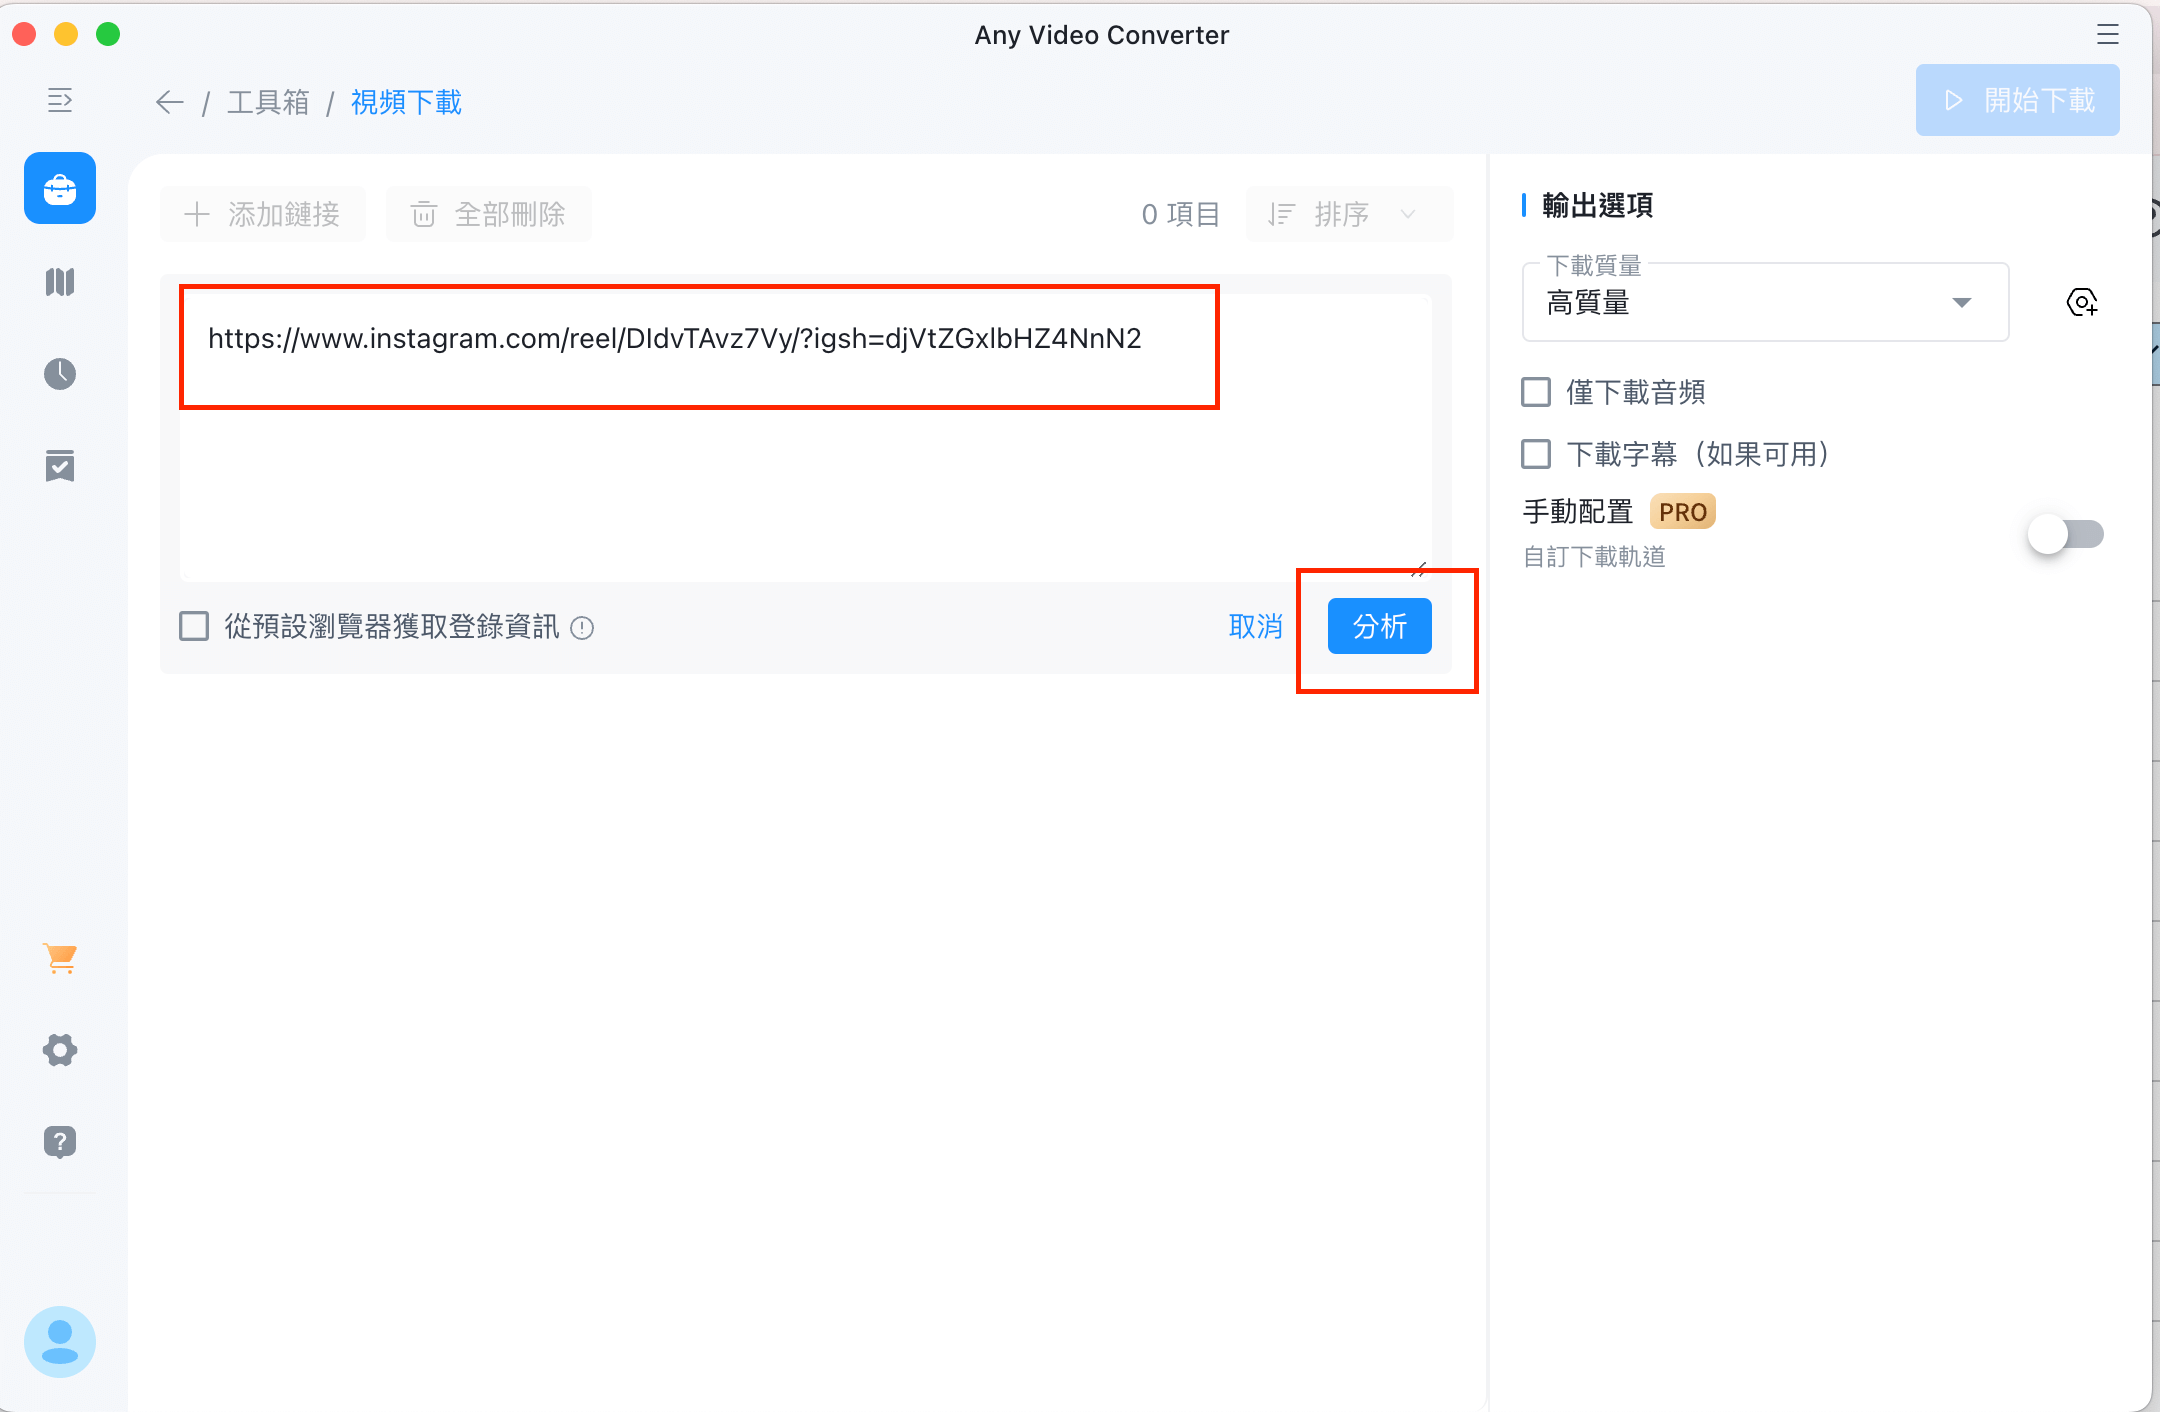The height and width of the screenshot is (1412, 2160).
Task: Open the library books sidebar icon
Action: [60, 282]
